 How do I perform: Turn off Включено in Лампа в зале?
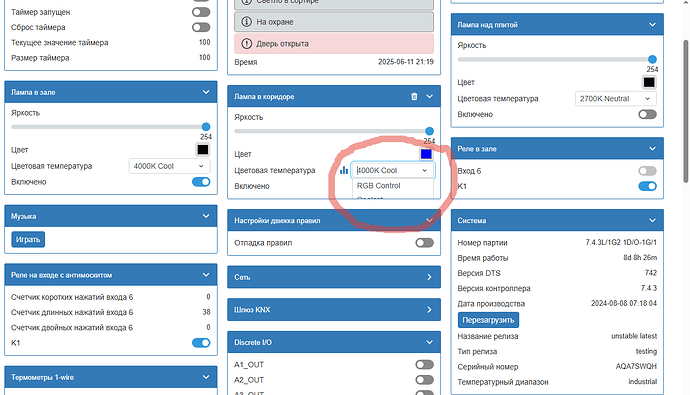click(x=201, y=182)
